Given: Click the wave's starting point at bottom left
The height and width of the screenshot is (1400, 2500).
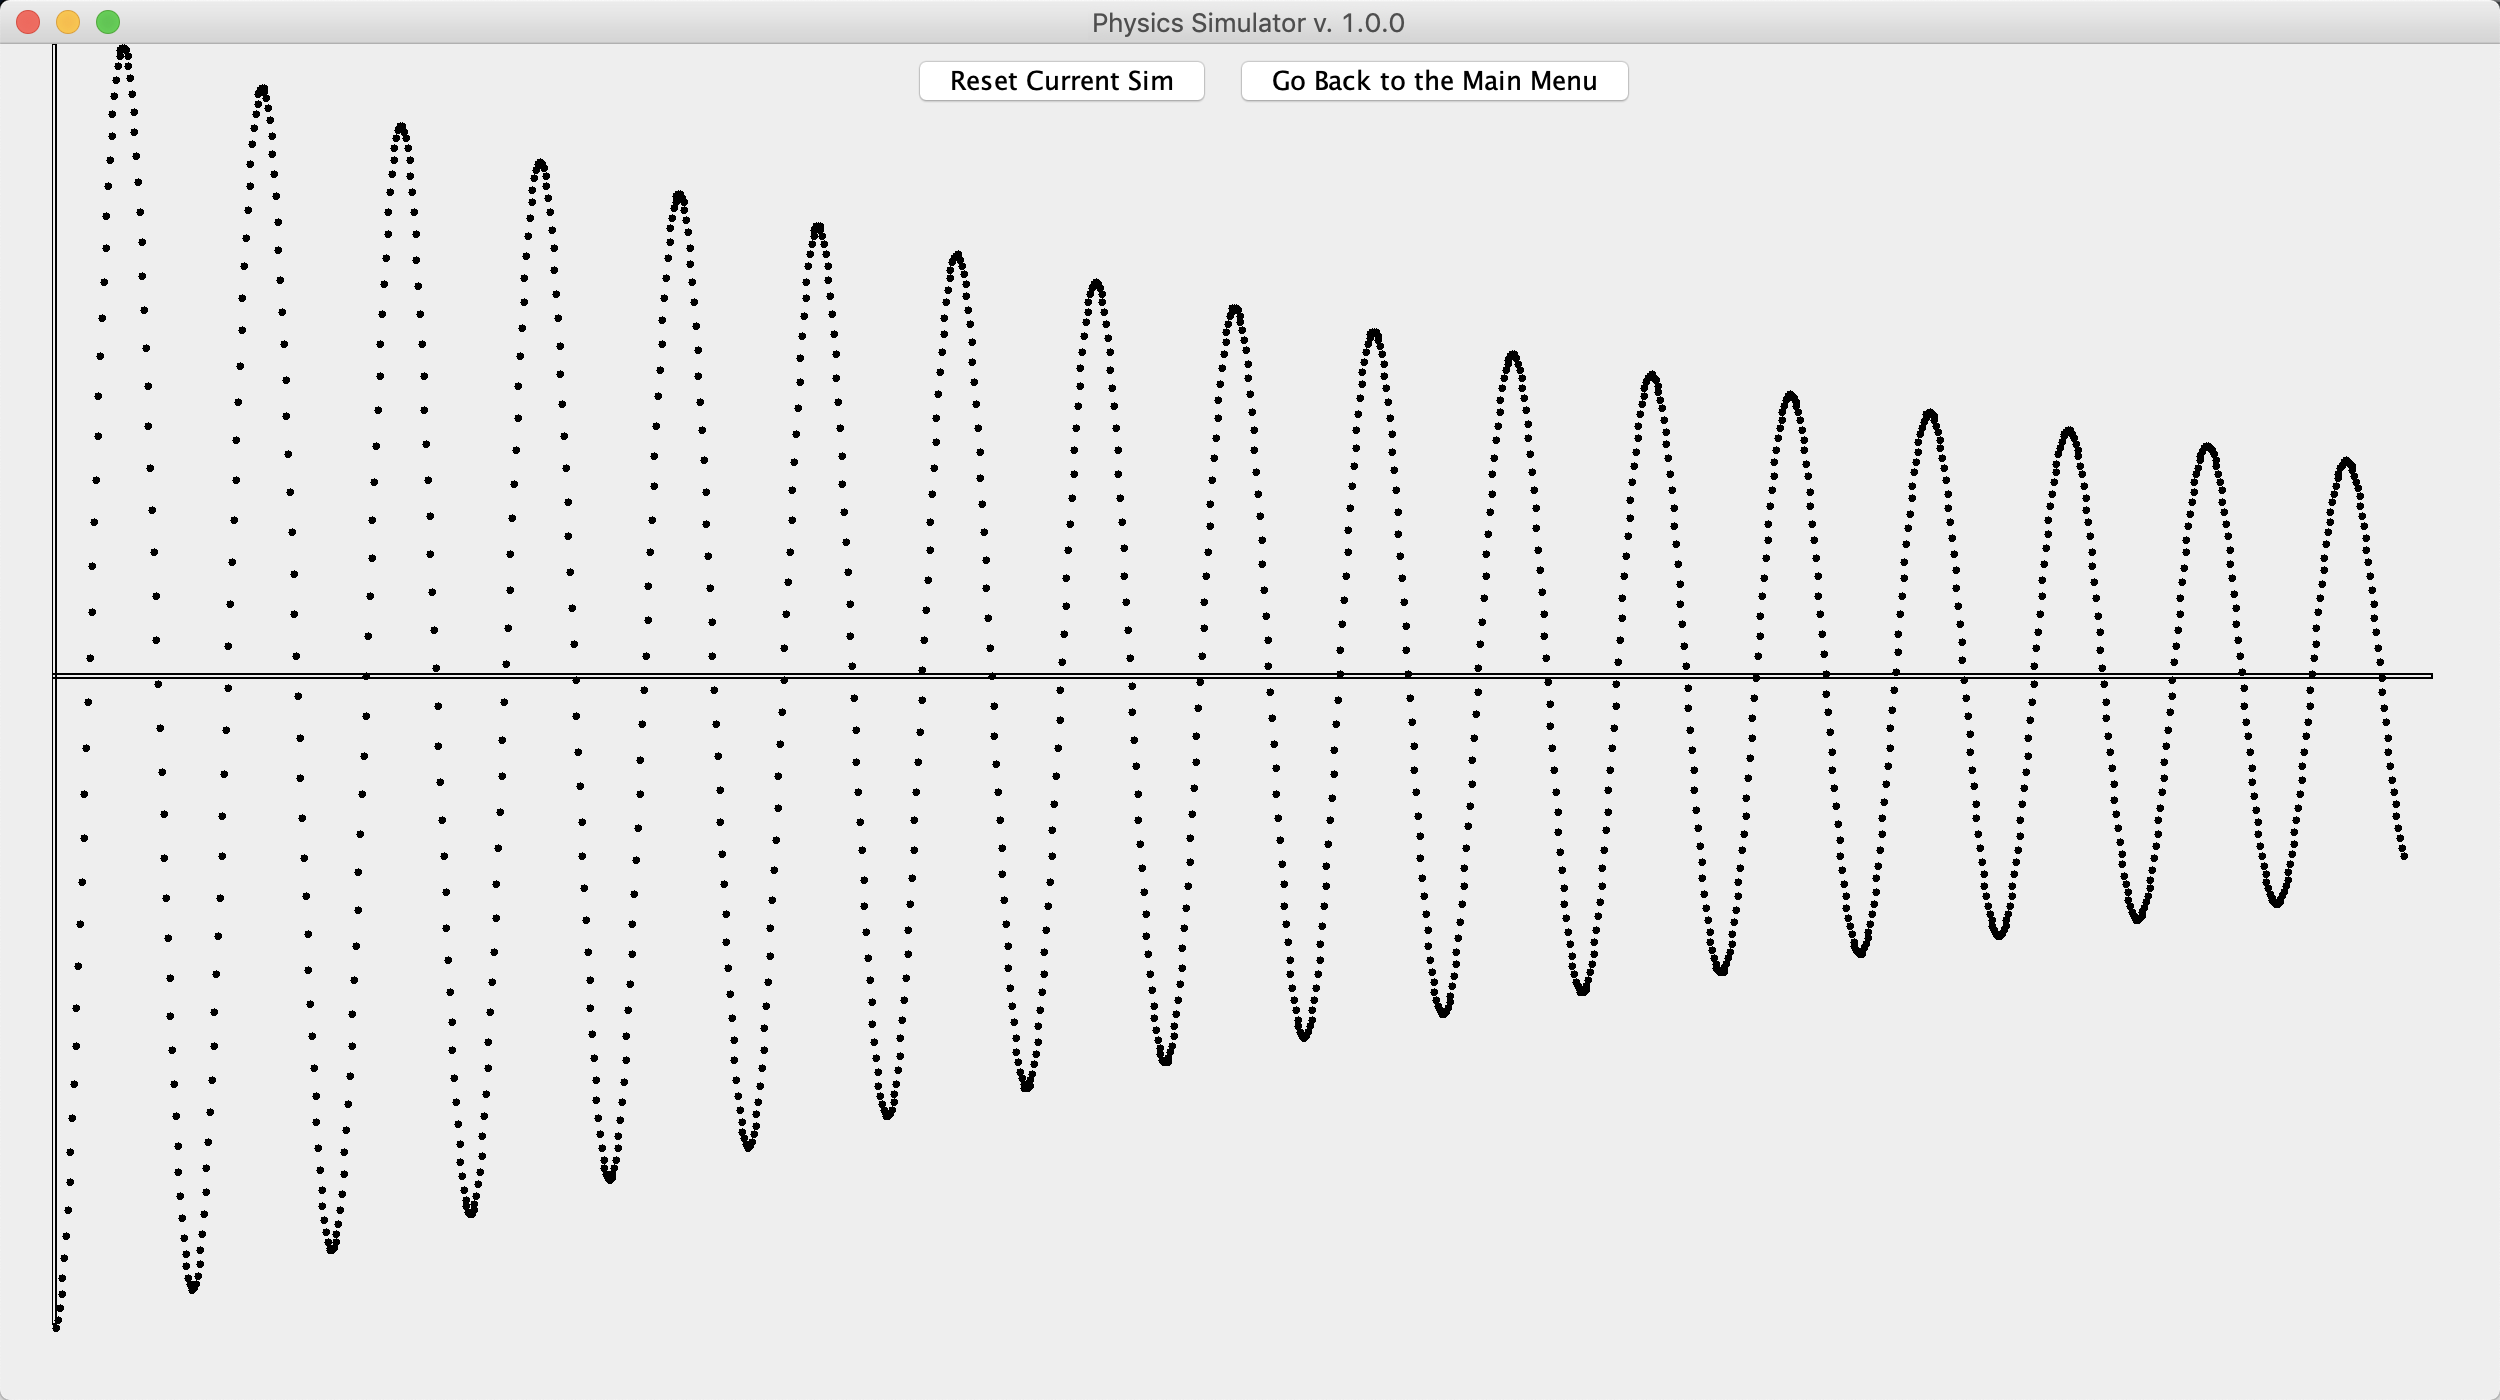Looking at the screenshot, I should 57,1327.
